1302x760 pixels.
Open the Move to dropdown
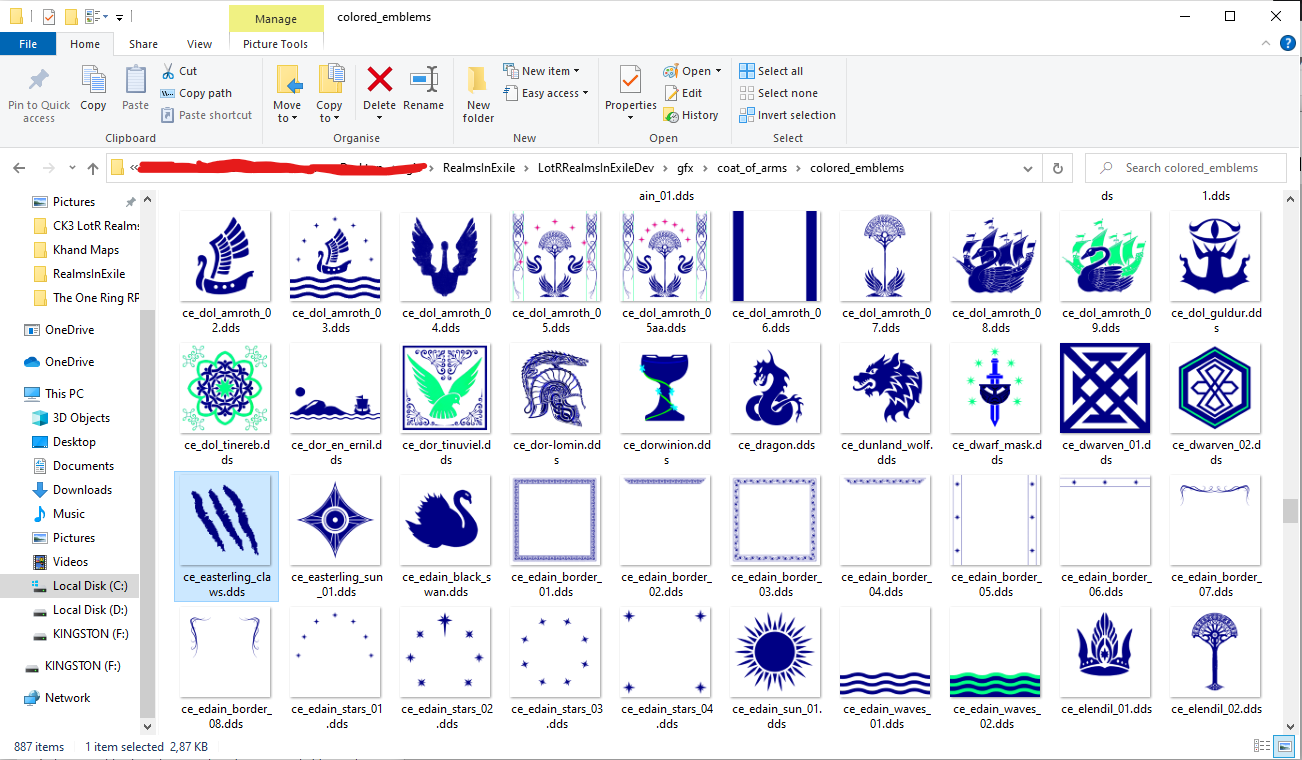pyautogui.click(x=287, y=111)
